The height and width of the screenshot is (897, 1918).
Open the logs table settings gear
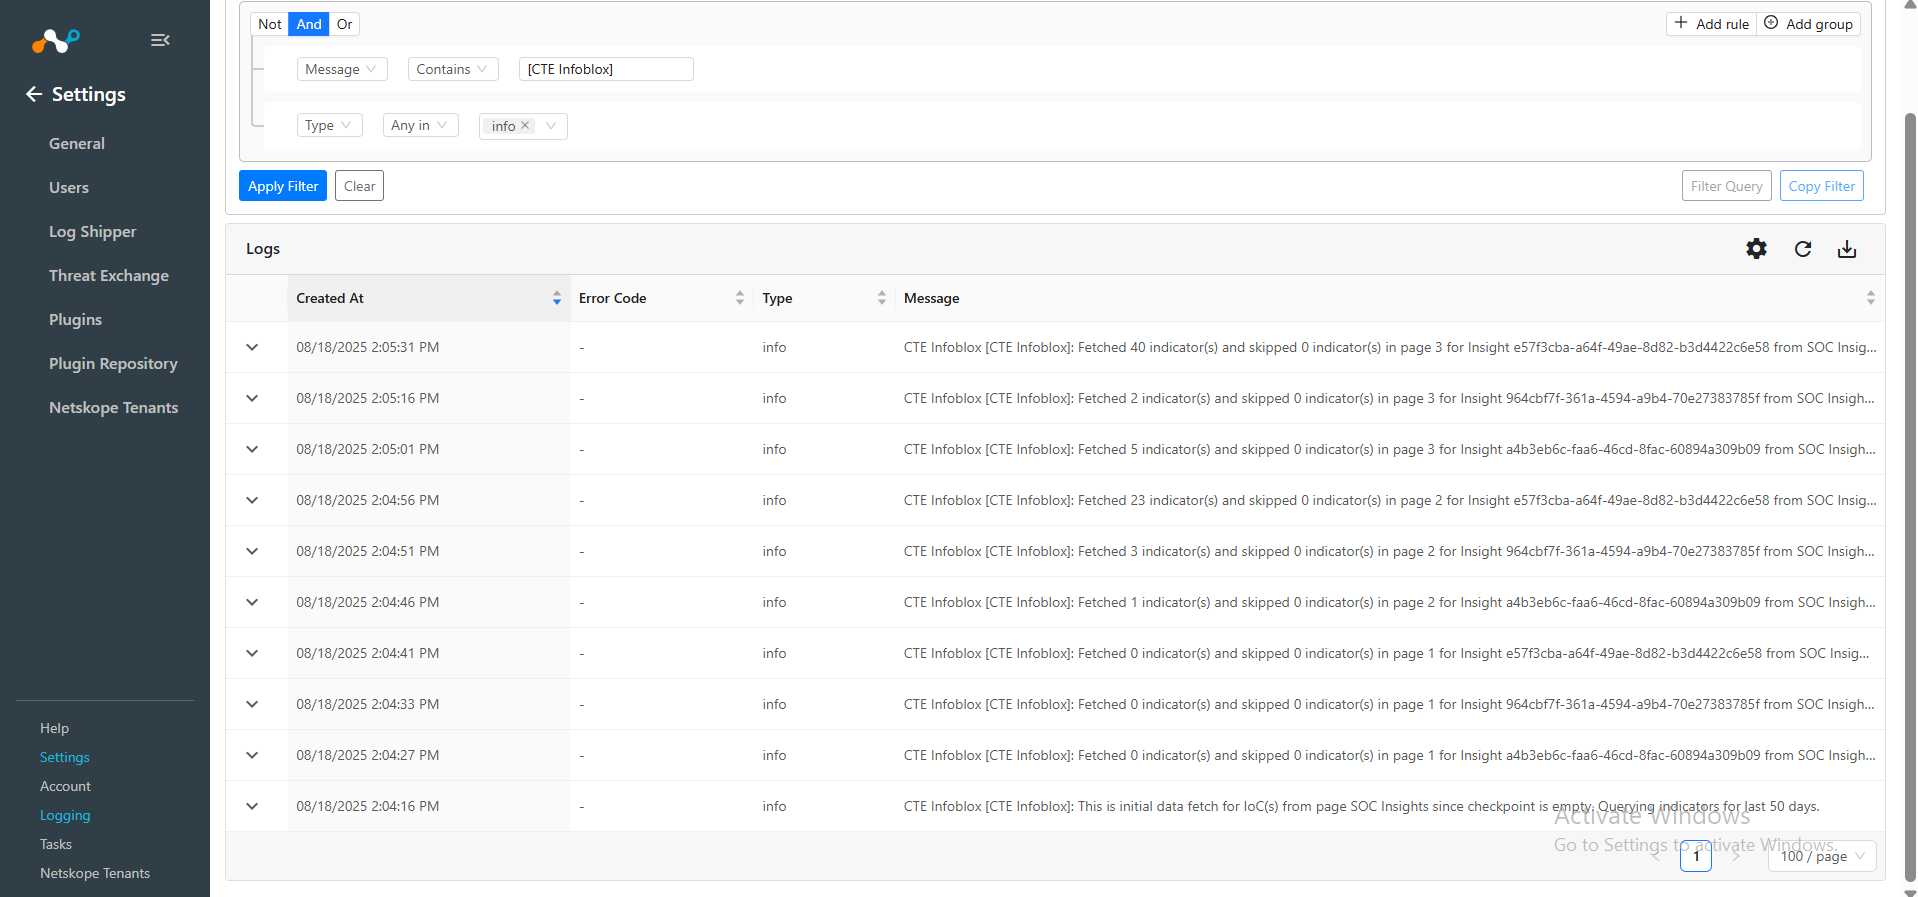coord(1756,249)
